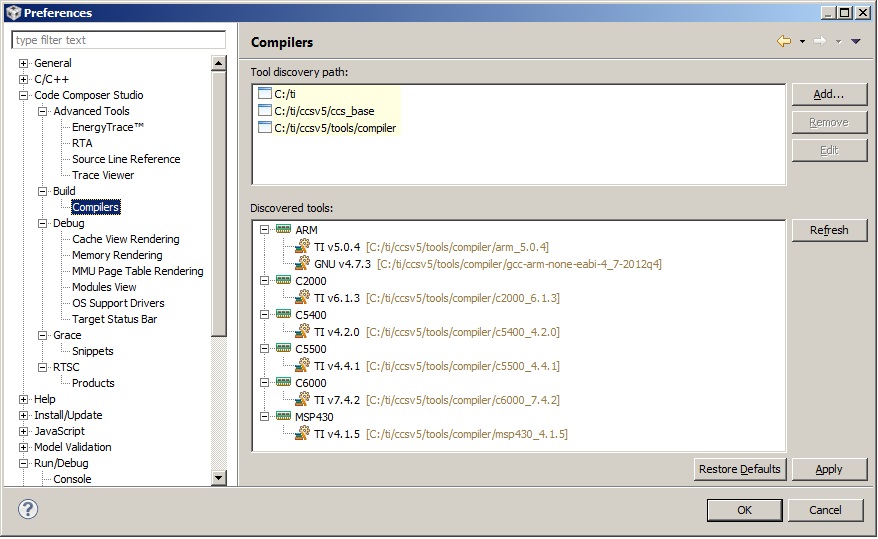Select Target Status Bar page
Screen dimensions: 878x539
115,319
